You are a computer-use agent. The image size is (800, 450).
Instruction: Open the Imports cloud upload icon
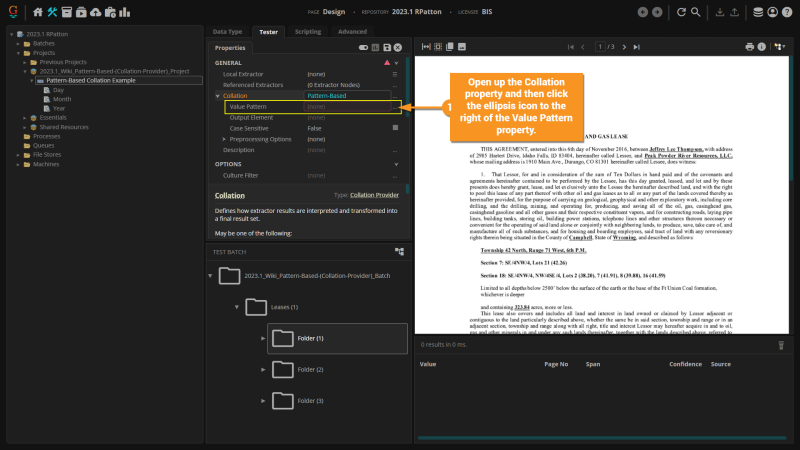point(95,12)
